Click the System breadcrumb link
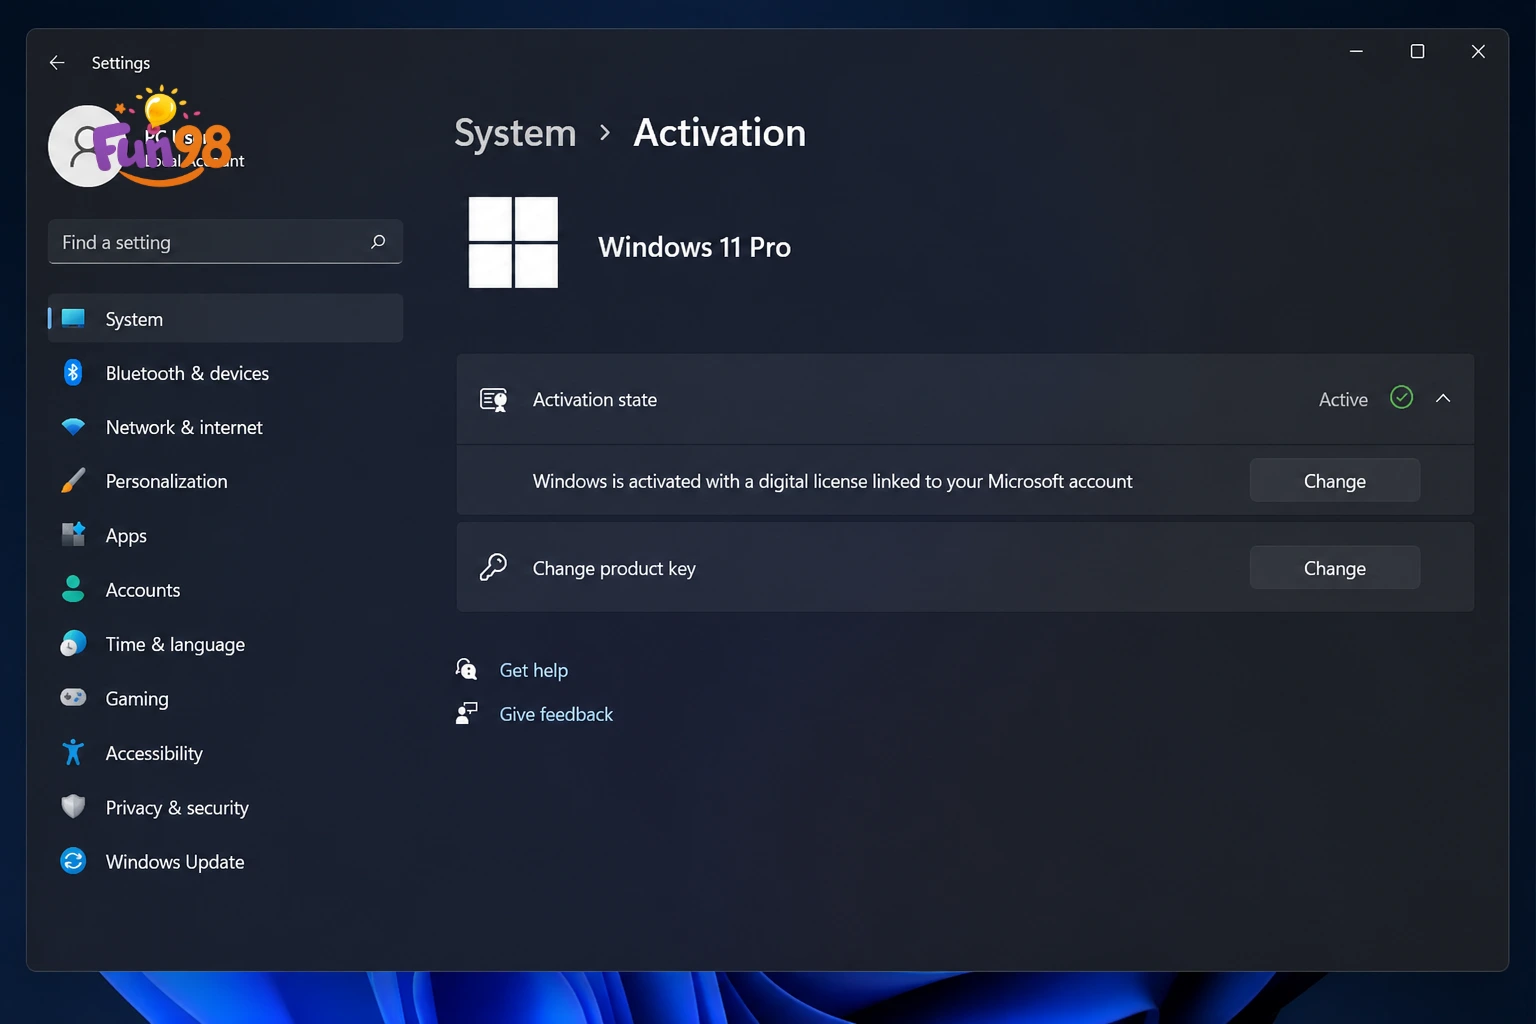The image size is (1536, 1024). (515, 133)
